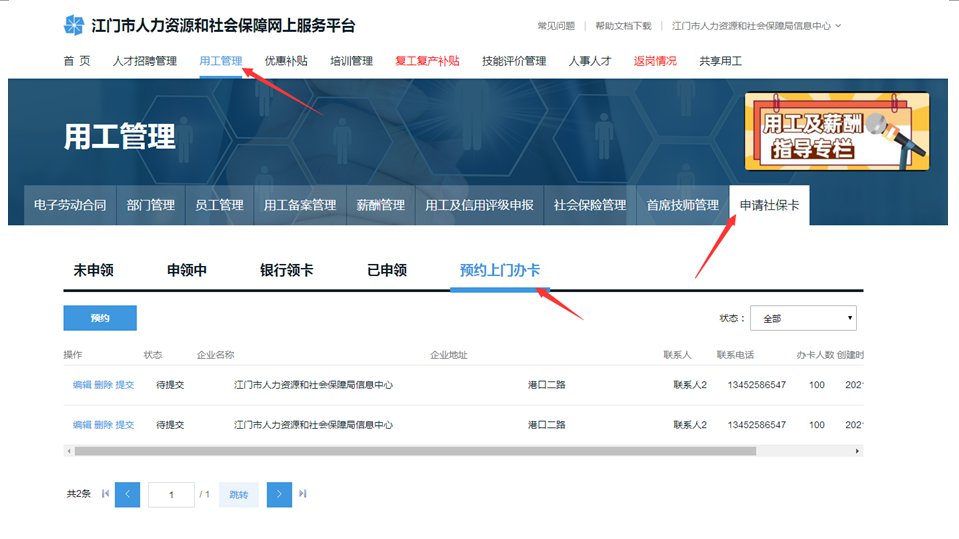Image resolution: width=959 pixels, height=539 pixels.
Task: Click the page number input field
Action: tap(171, 494)
